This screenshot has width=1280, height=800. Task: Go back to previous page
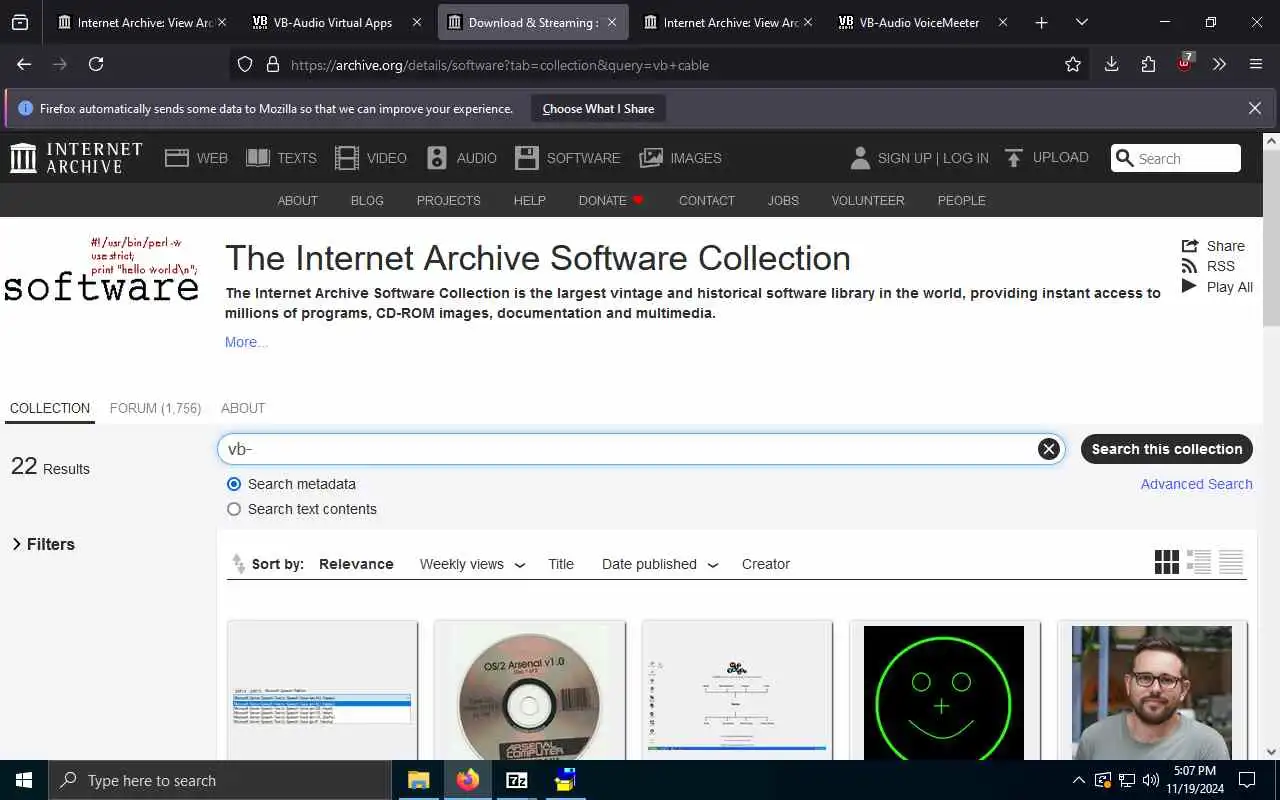(x=24, y=64)
